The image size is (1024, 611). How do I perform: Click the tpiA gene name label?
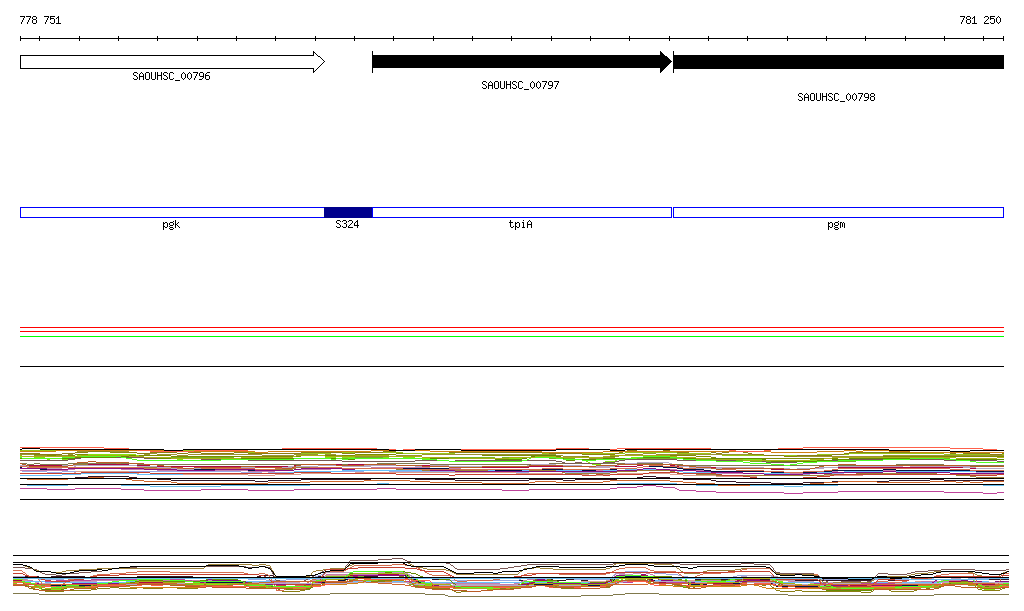click(x=520, y=225)
